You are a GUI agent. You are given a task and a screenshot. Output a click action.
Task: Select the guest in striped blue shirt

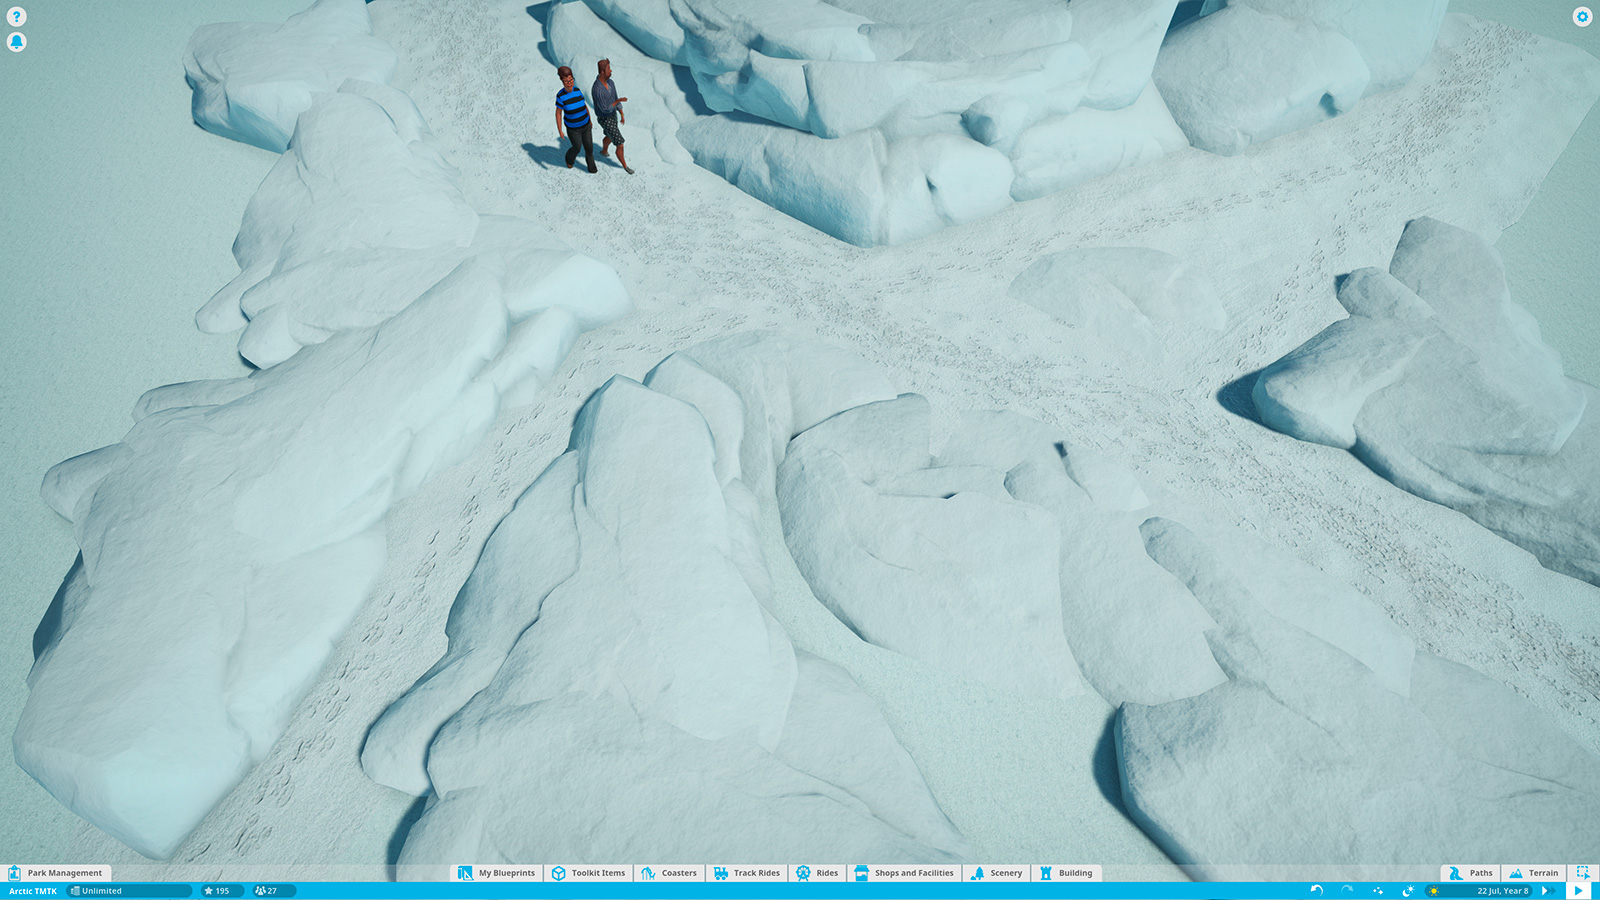click(574, 119)
